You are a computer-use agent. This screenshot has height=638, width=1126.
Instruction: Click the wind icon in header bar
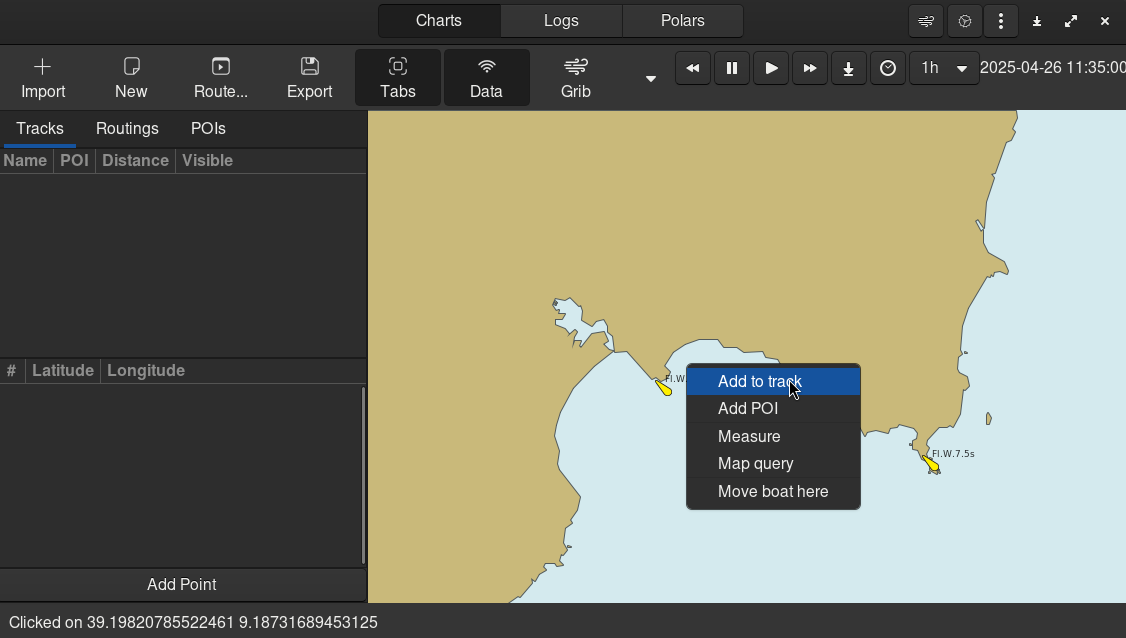(926, 21)
